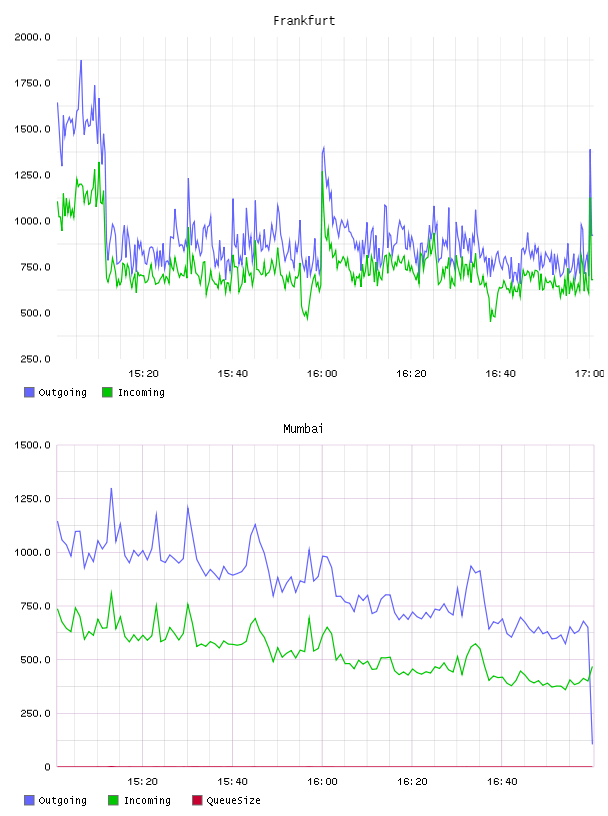
Task: Click Outgoing blue swatch in Frankfurt legend
Action: [29, 392]
